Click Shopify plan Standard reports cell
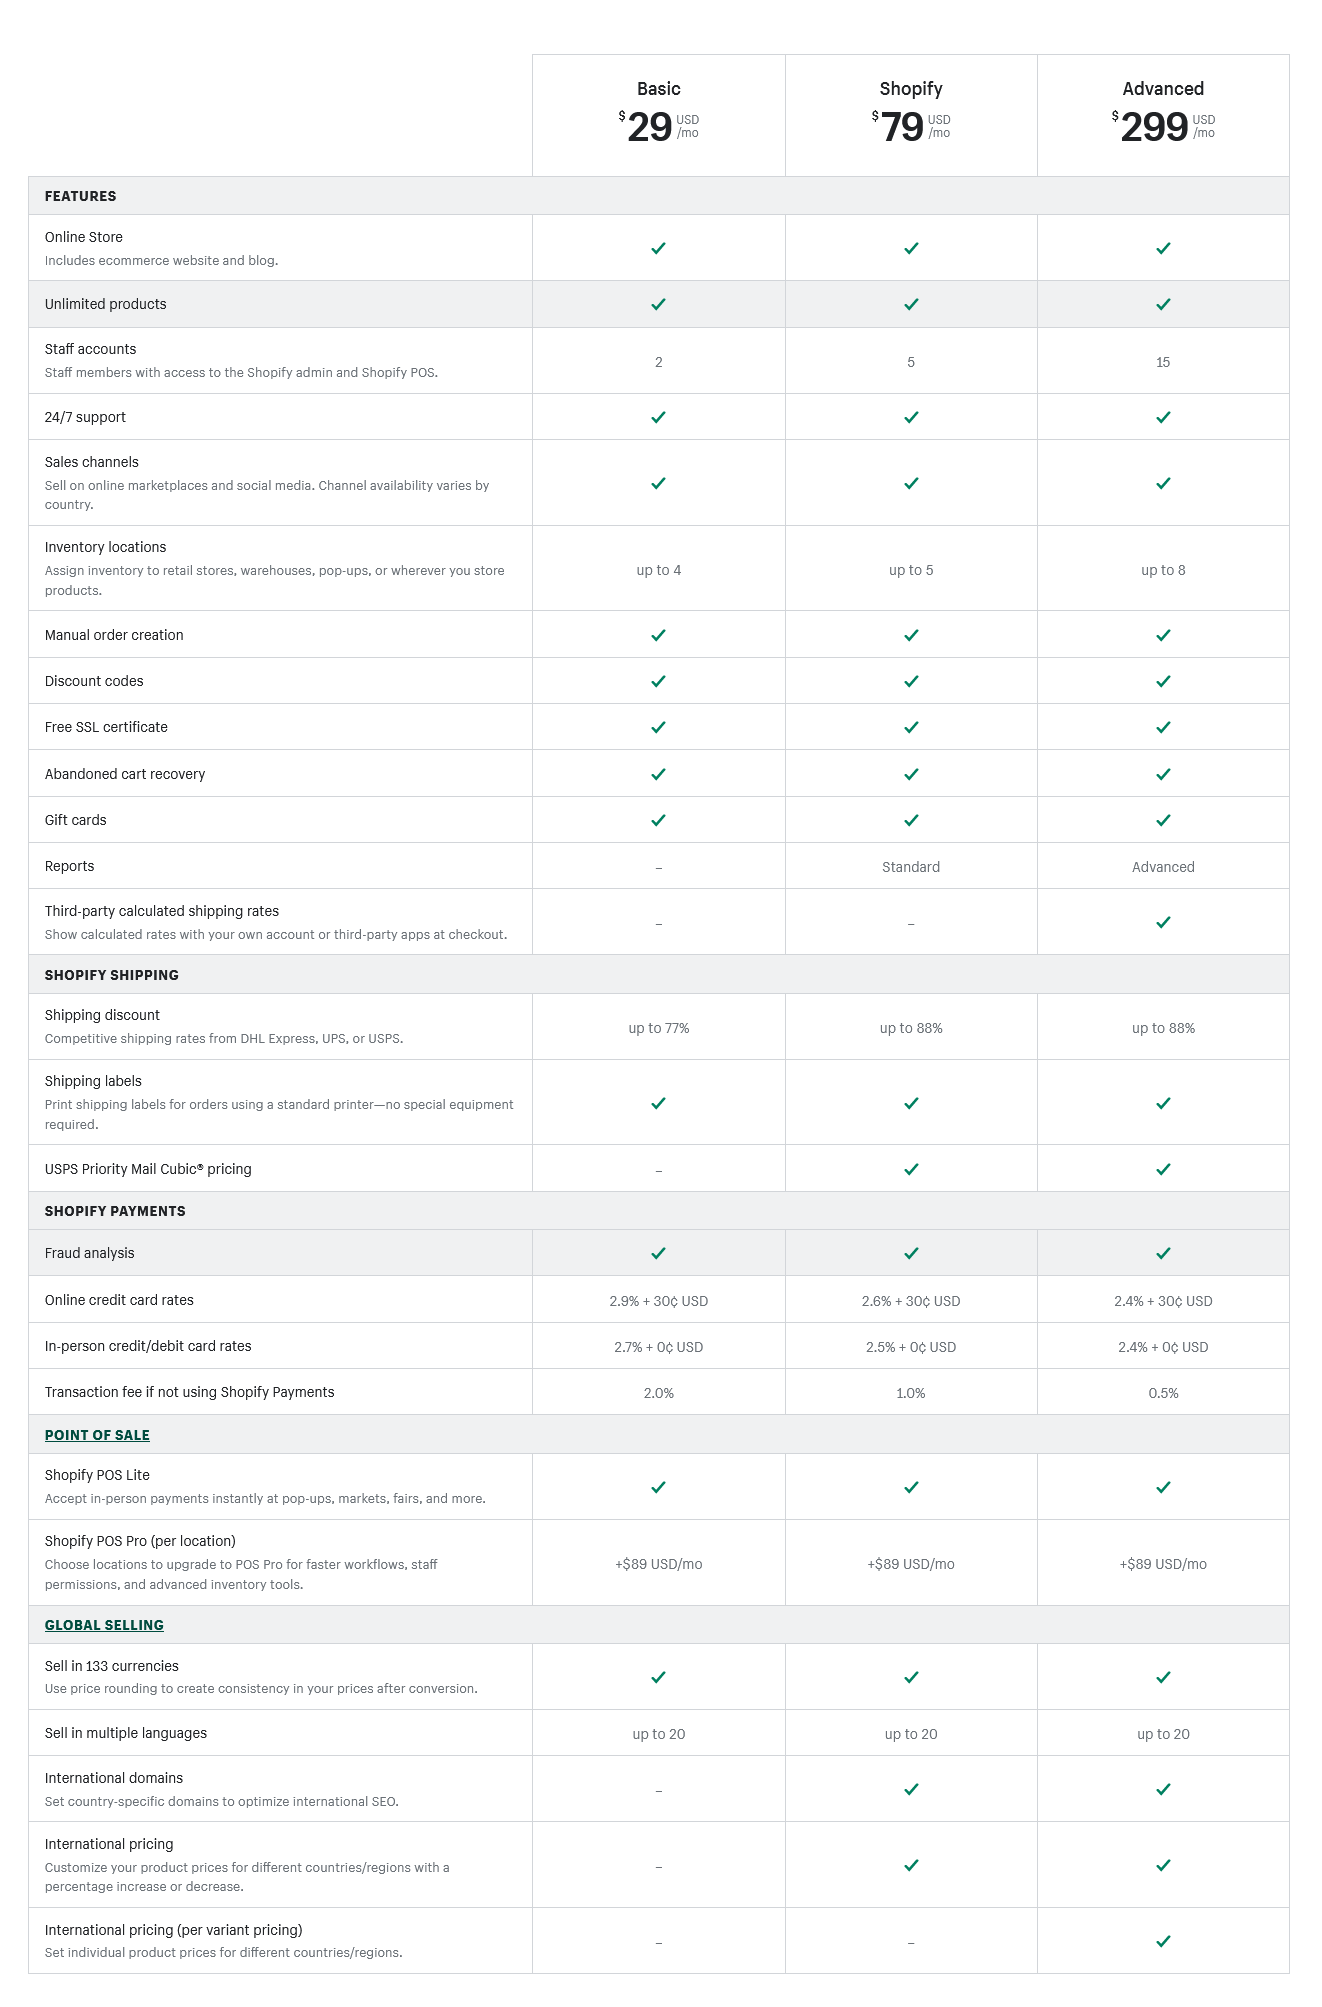This screenshot has width=1322, height=2007. pos(911,867)
